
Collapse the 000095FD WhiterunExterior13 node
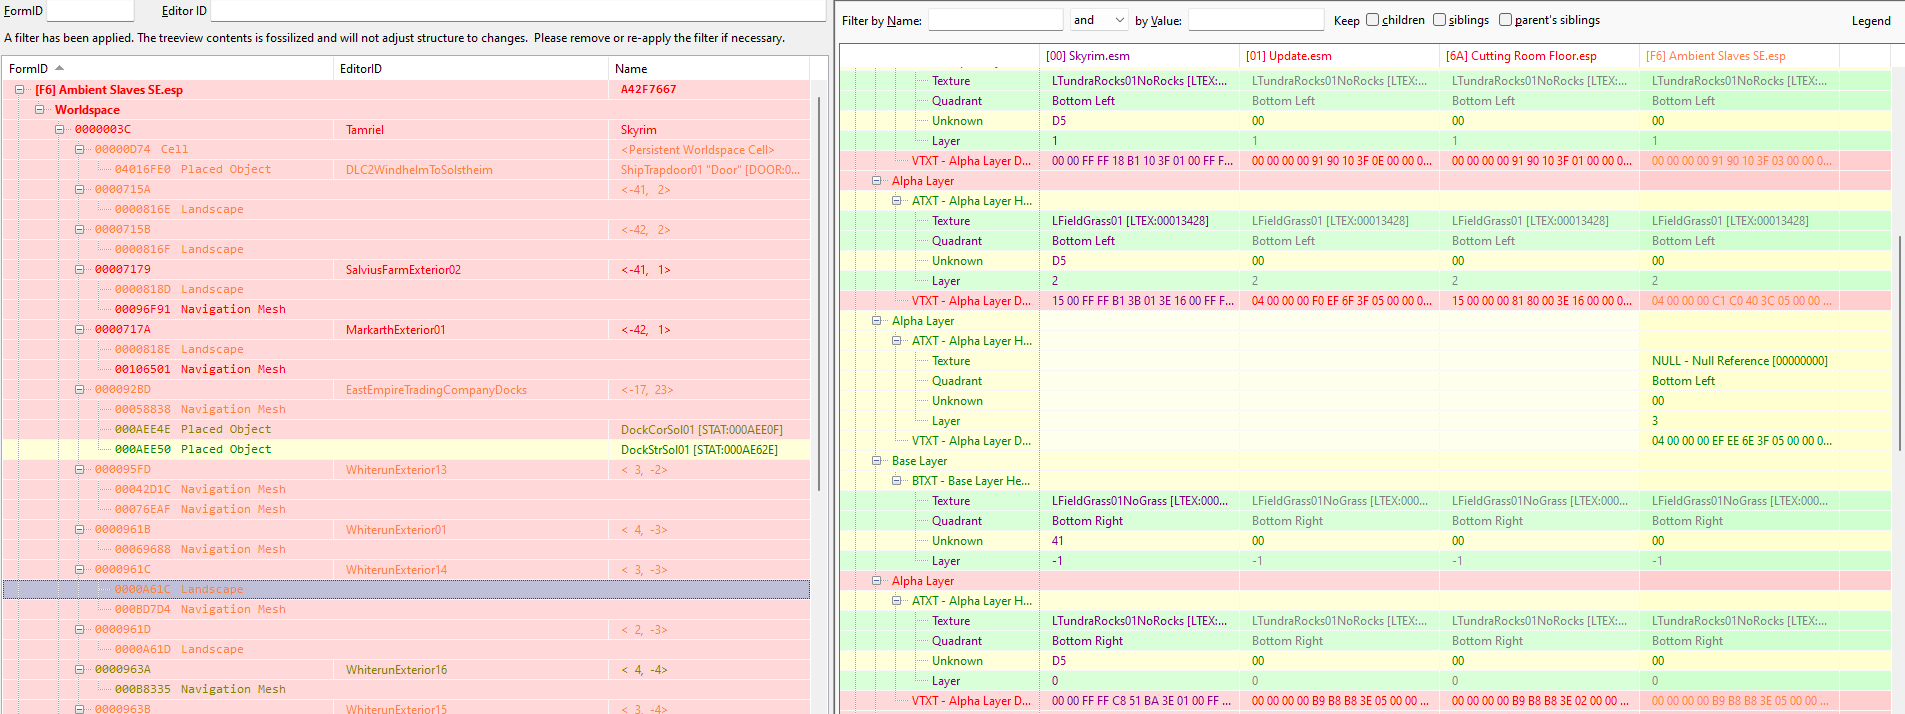coord(79,469)
